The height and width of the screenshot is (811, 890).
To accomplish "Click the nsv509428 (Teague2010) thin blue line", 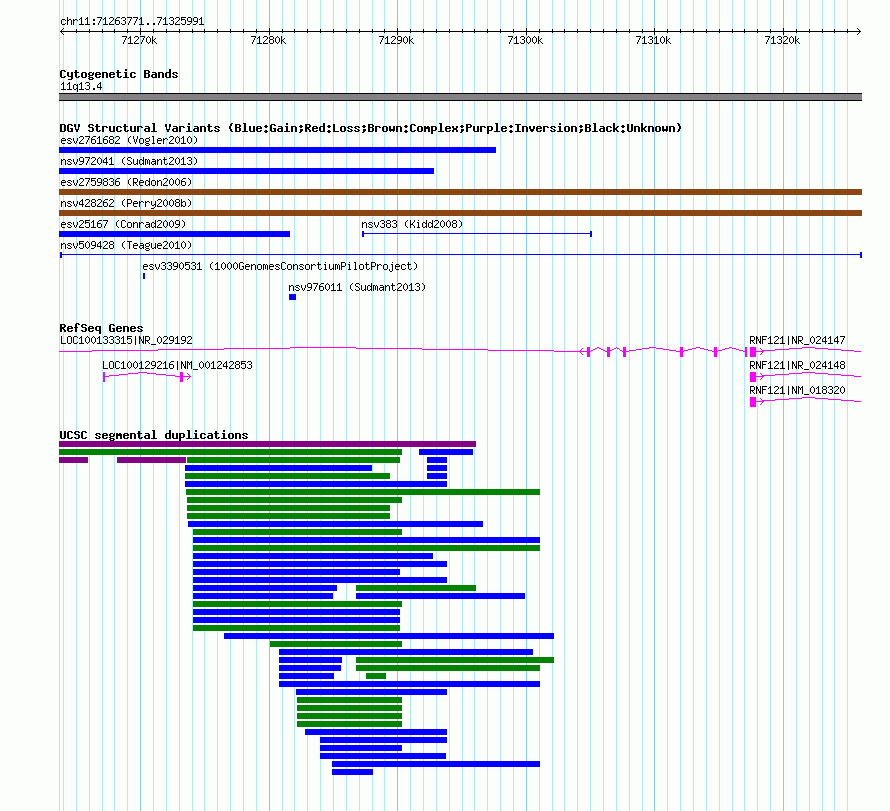I will 460,255.
